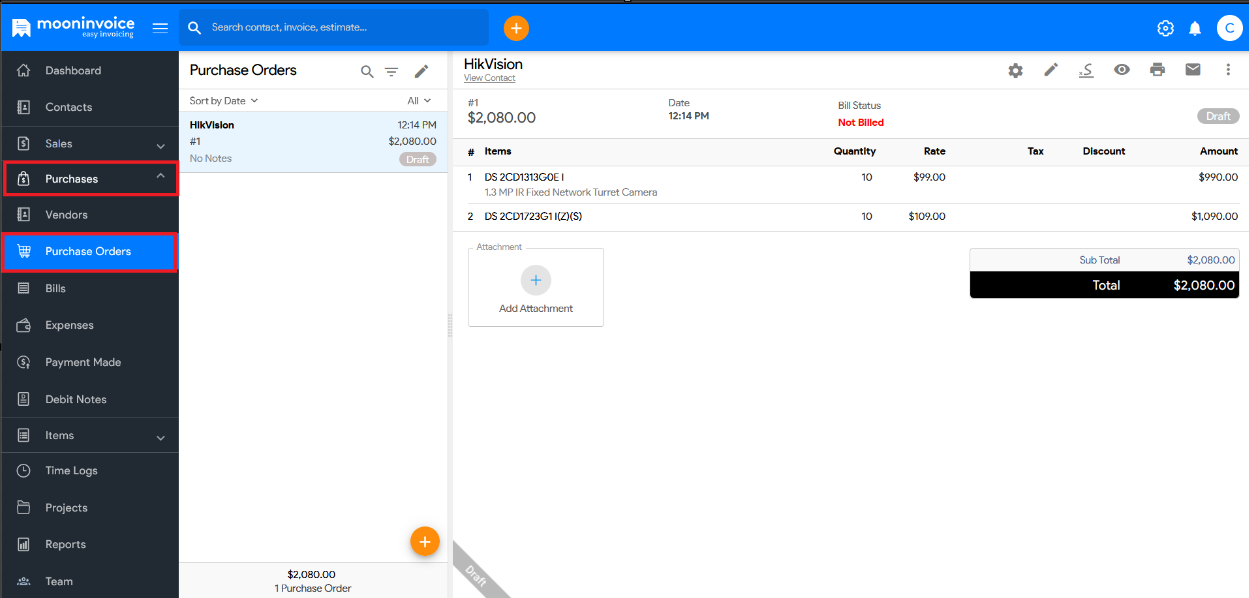Email the purchase order

coord(1193,70)
